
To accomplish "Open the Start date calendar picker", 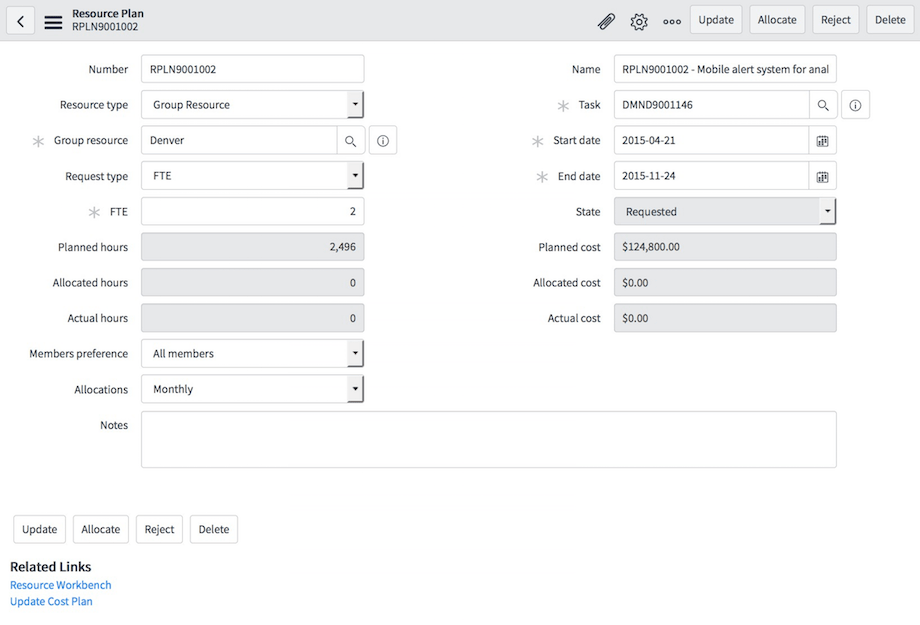I will point(823,140).
